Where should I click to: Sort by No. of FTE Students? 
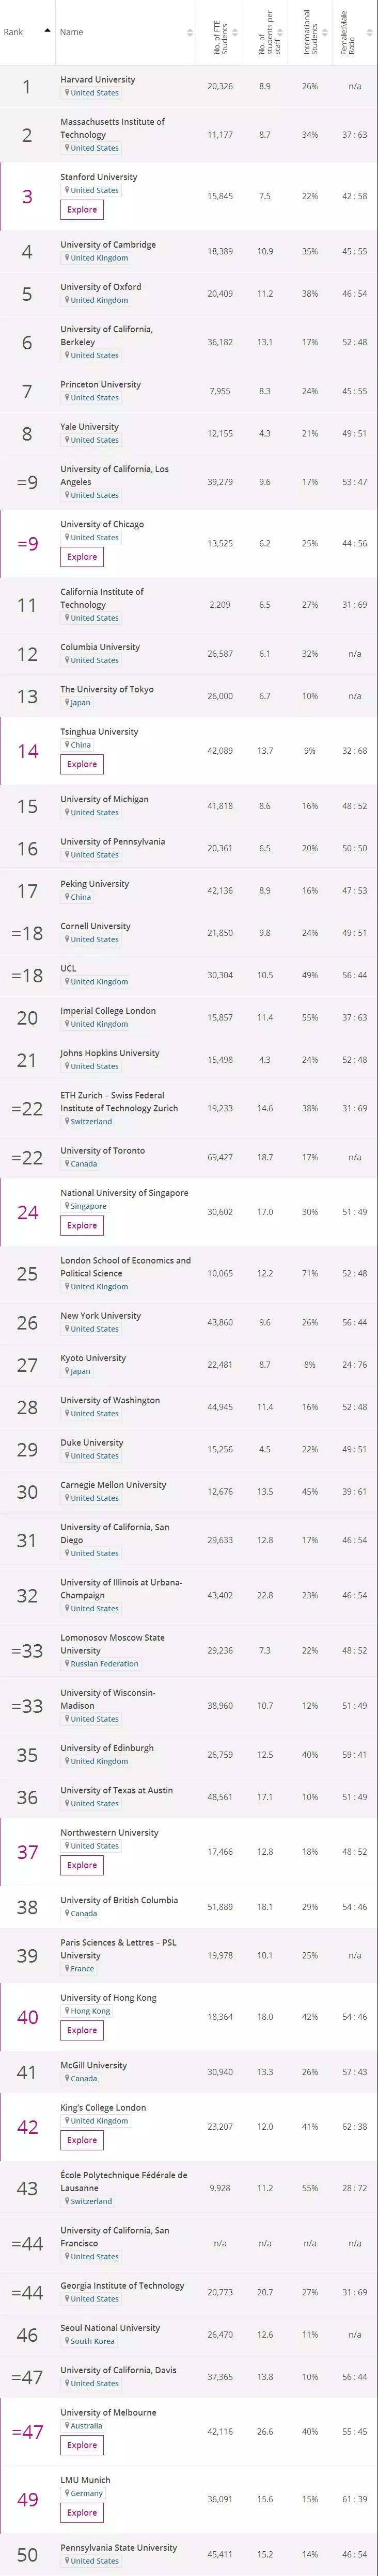[236, 32]
